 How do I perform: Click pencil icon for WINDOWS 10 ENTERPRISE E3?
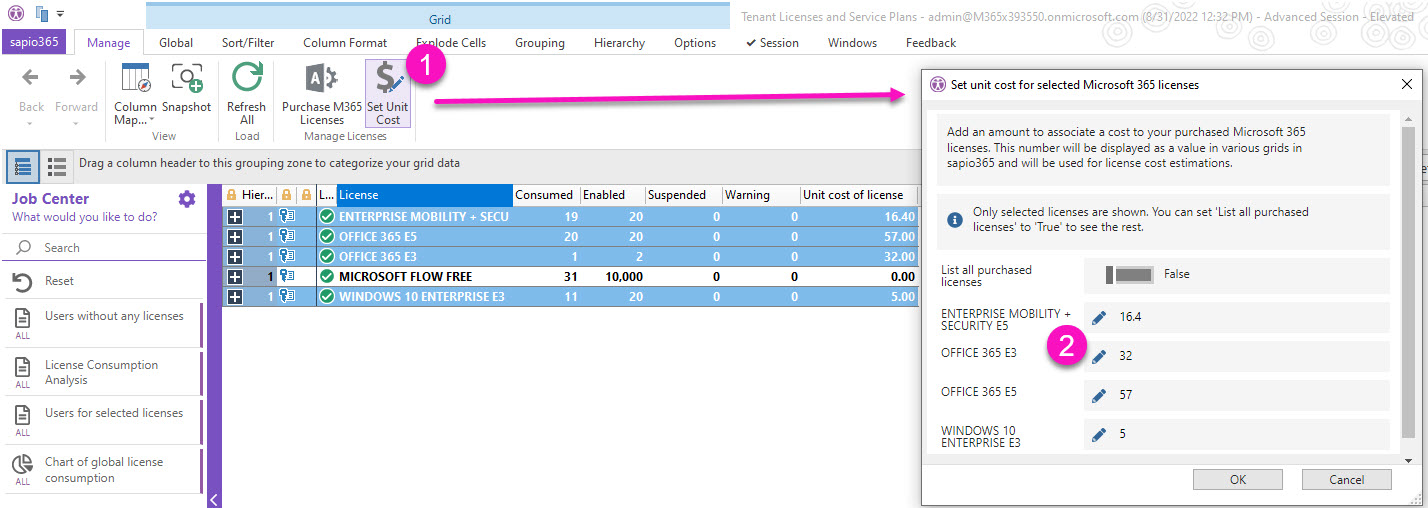point(1099,434)
